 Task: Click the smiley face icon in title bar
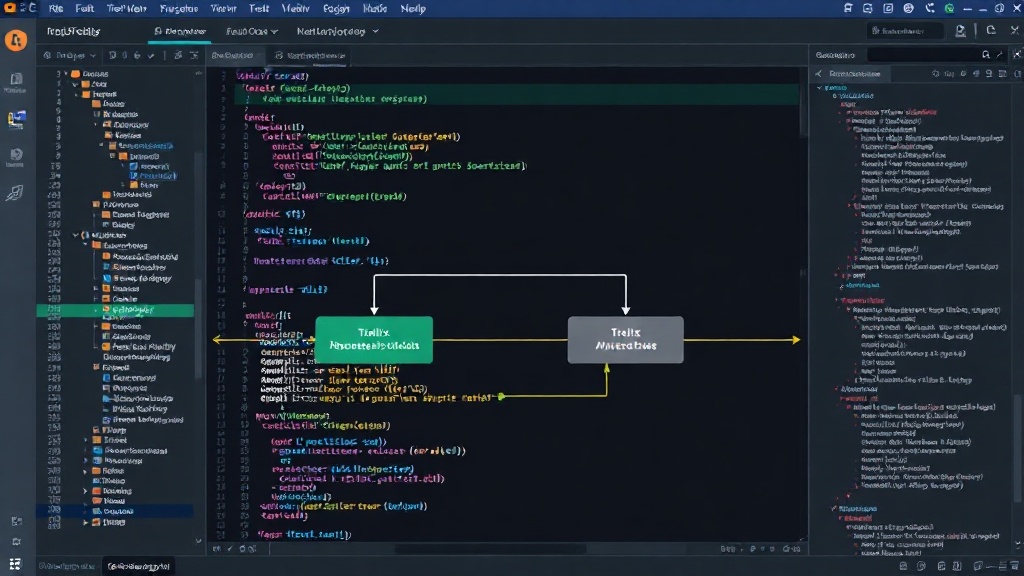pos(908,8)
